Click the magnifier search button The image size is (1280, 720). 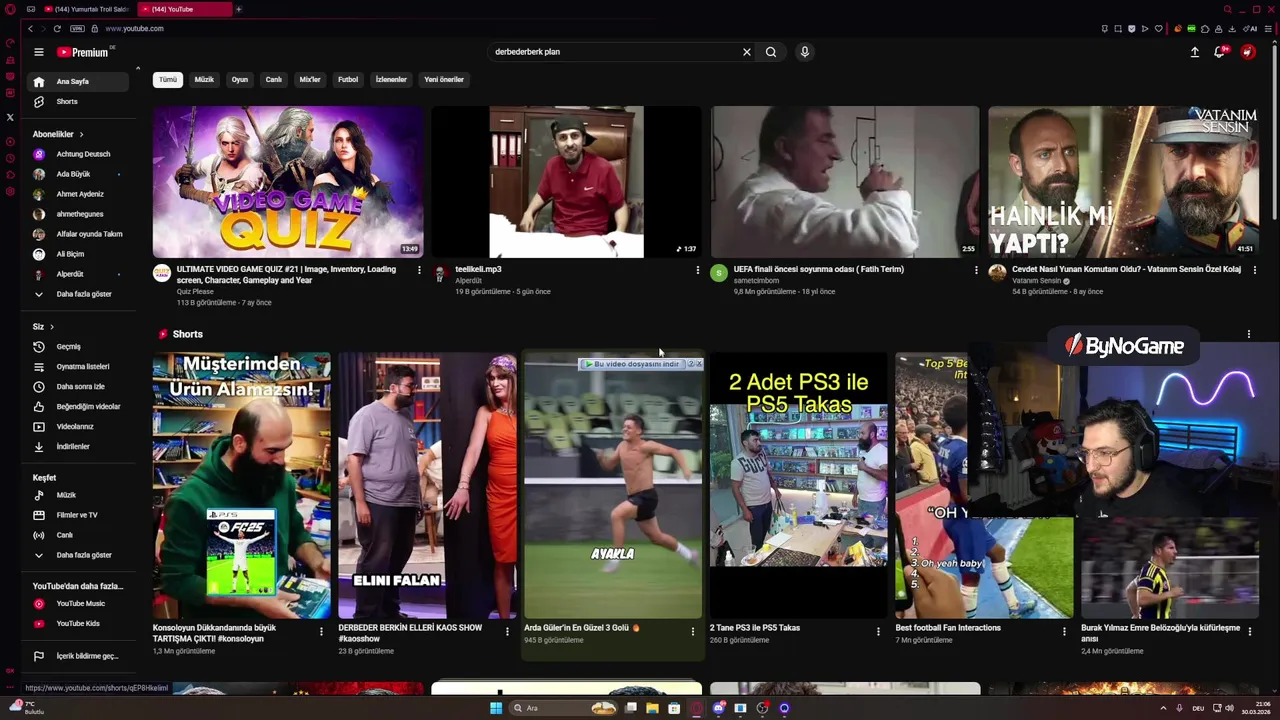(771, 52)
